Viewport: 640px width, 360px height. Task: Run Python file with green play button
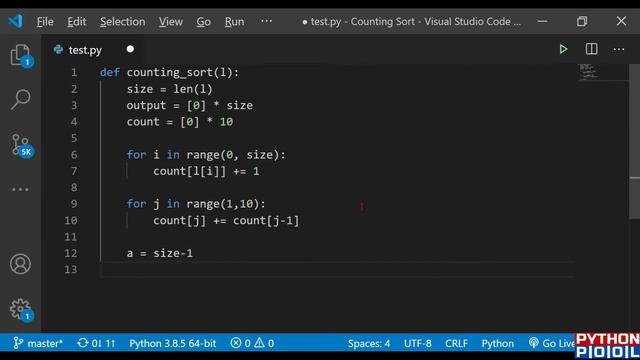563,49
